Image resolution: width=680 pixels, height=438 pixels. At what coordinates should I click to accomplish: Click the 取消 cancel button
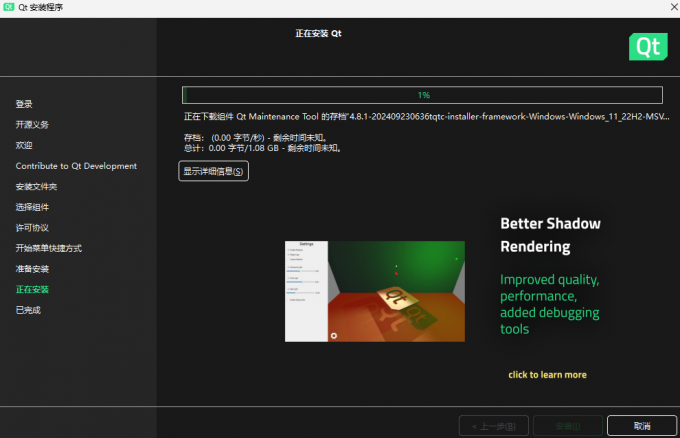[641, 425]
